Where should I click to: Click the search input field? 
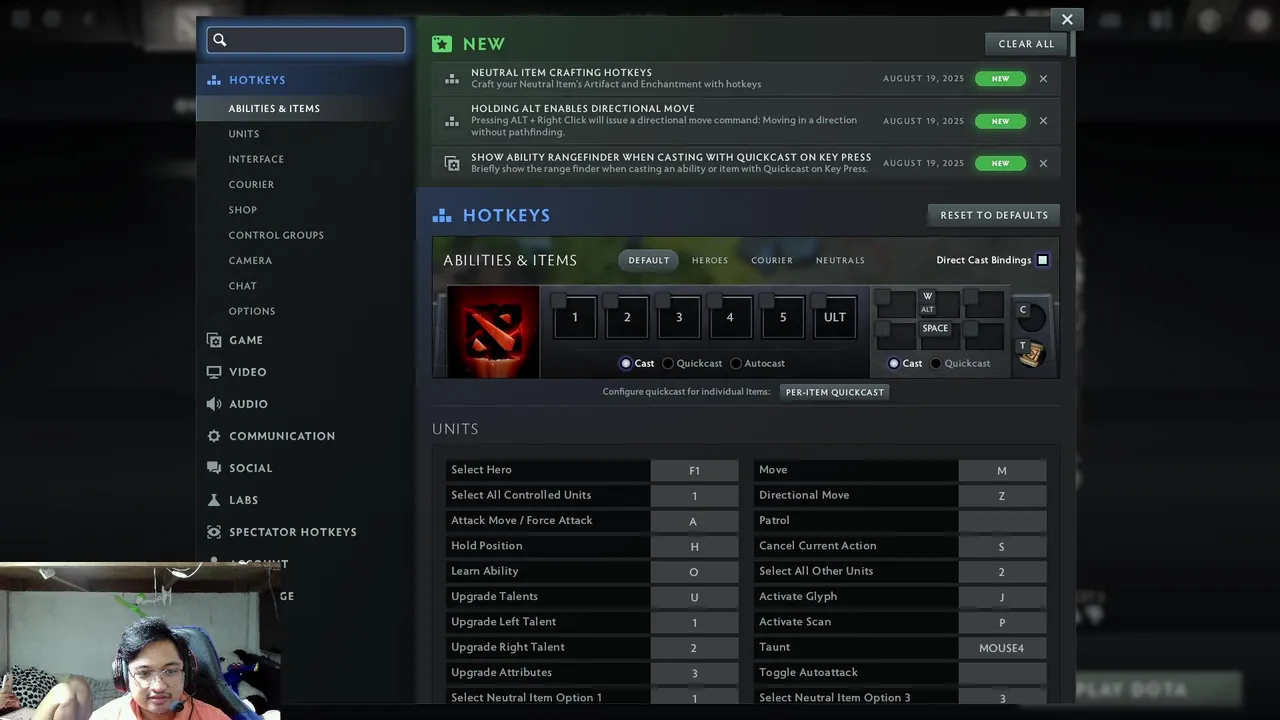pyautogui.click(x=306, y=40)
